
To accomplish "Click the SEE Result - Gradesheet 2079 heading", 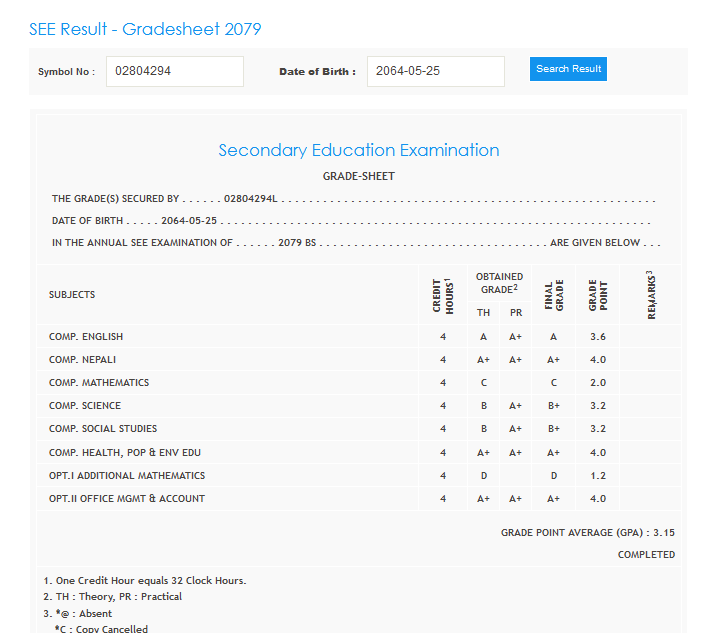I will 145,29.
